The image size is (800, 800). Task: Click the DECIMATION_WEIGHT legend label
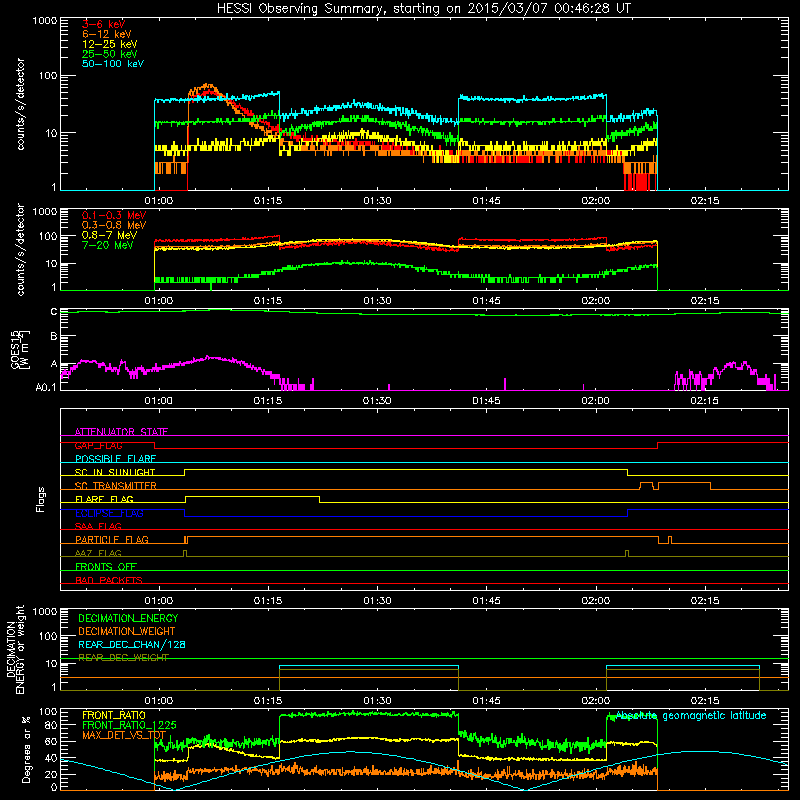click(127, 631)
